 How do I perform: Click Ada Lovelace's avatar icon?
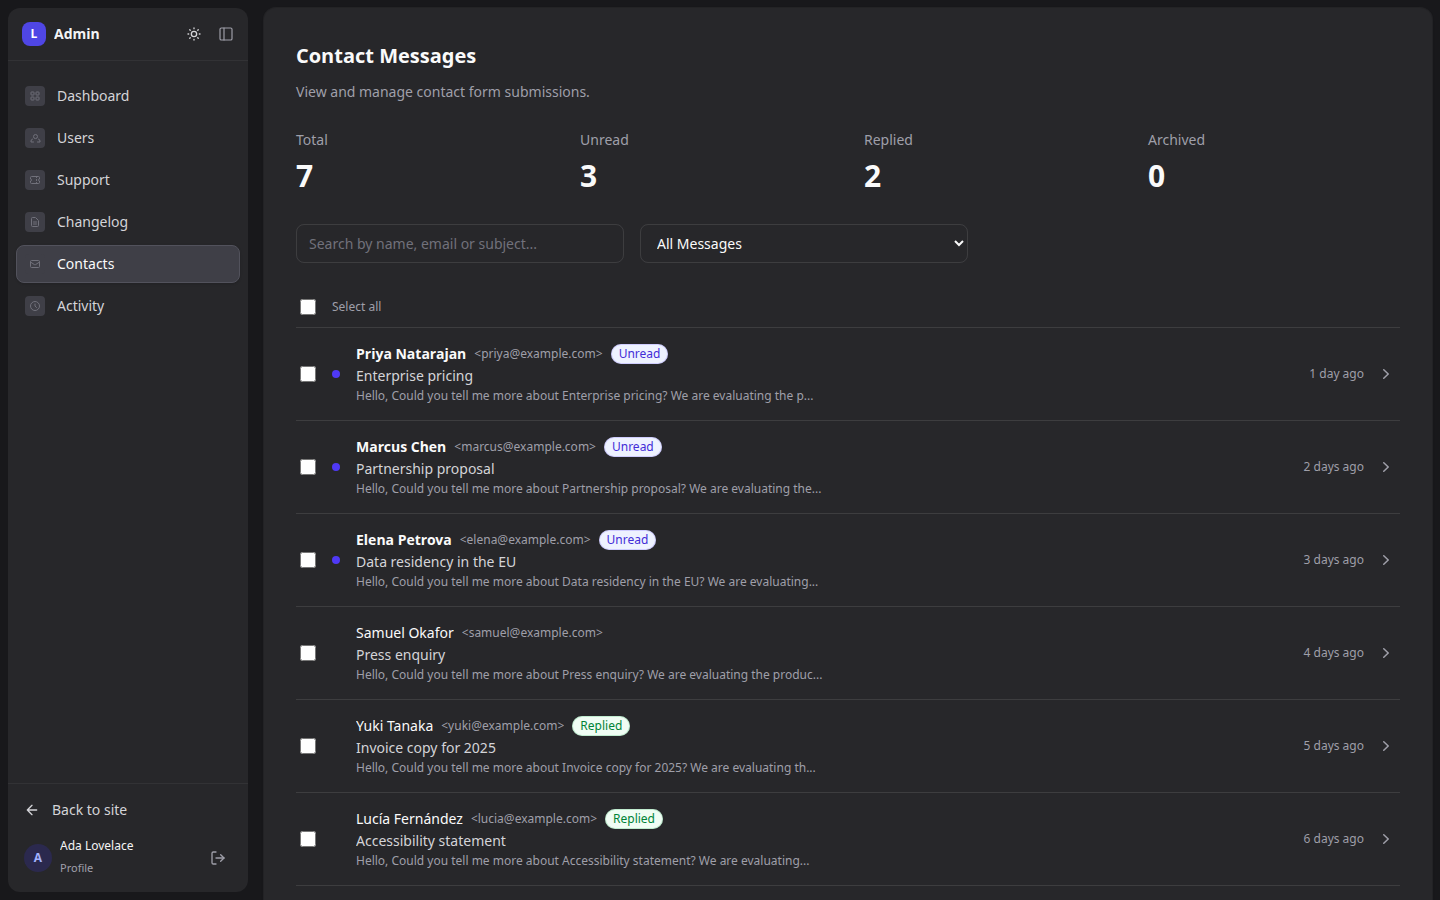[38, 858]
